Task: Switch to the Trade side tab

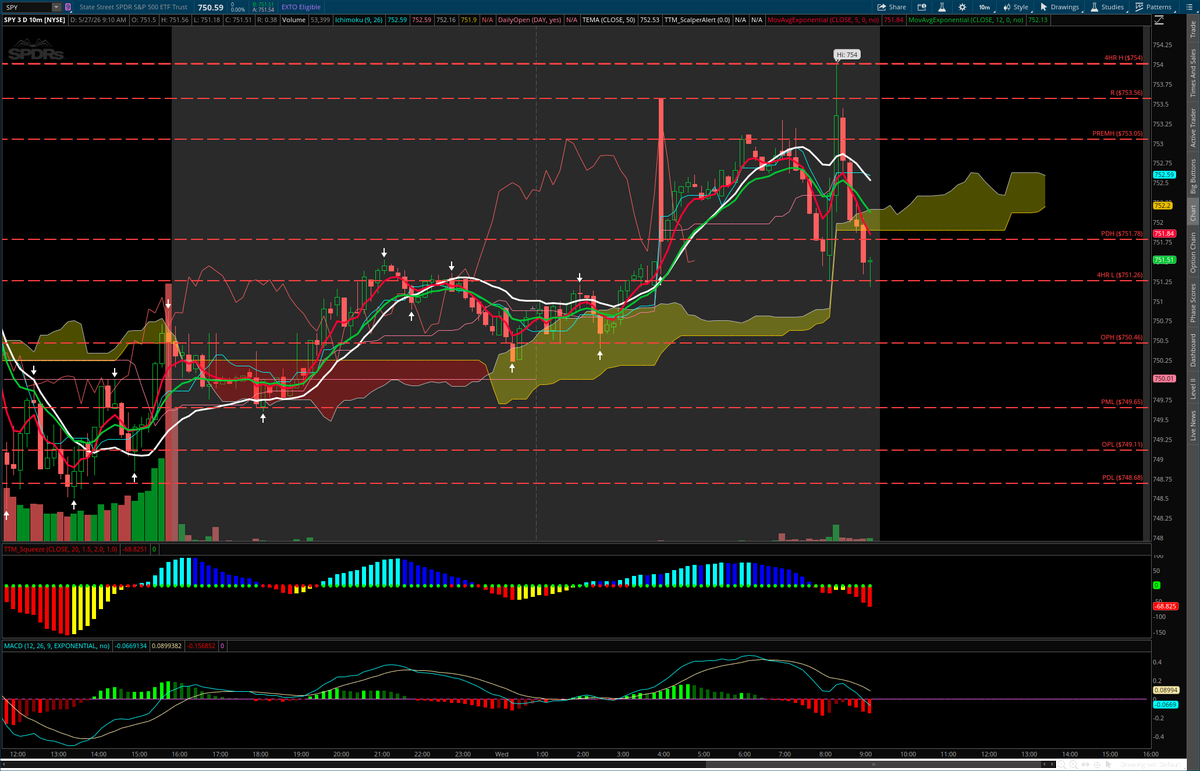Action: pyautogui.click(x=1191, y=29)
